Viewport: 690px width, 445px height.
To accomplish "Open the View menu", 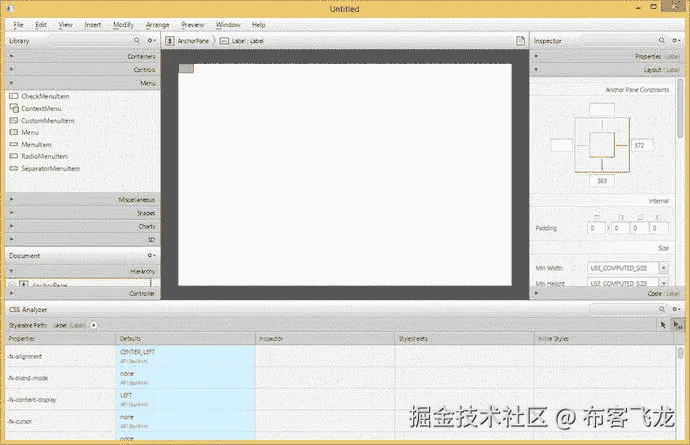I will (65, 25).
